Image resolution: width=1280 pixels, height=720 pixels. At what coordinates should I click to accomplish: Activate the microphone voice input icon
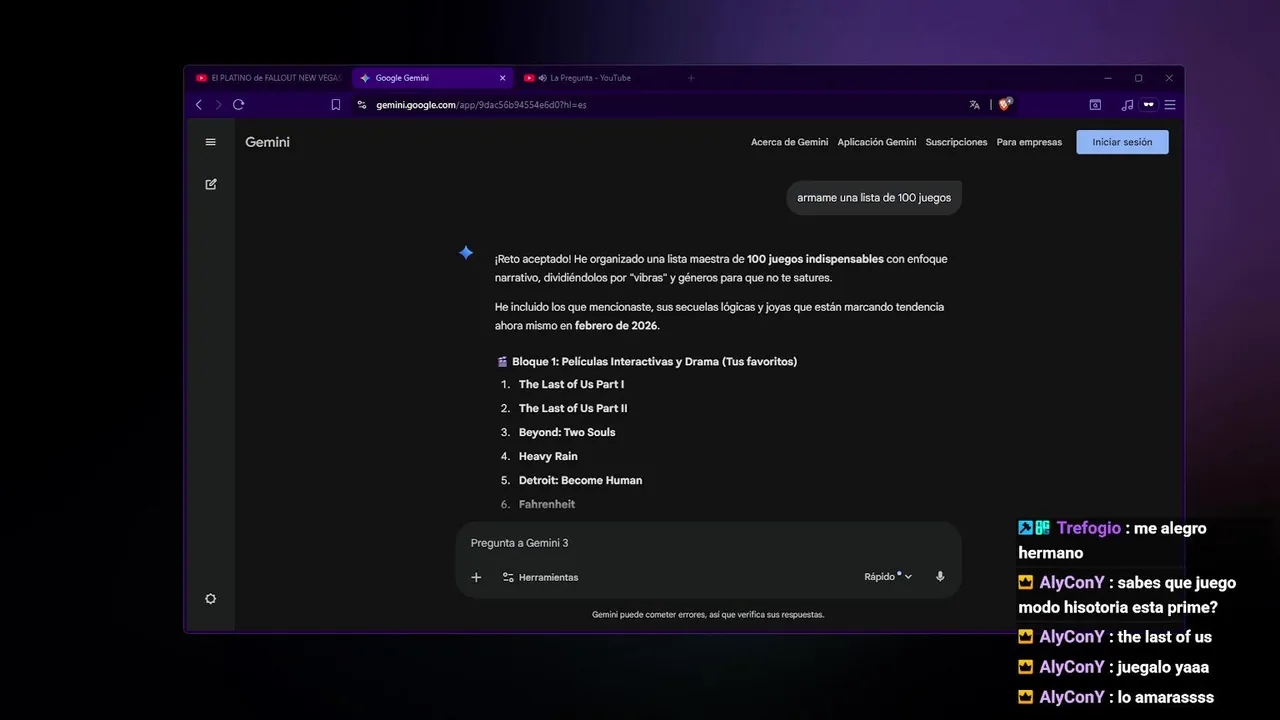pos(940,577)
